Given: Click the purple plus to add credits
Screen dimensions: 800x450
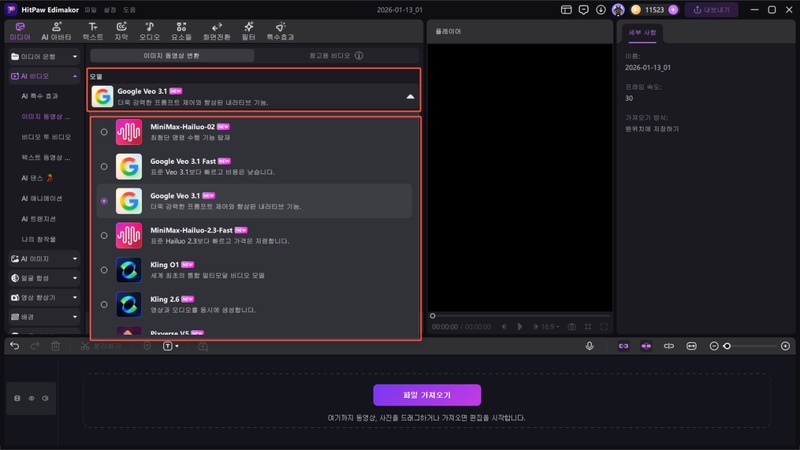Looking at the screenshot, I should [673, 10].
